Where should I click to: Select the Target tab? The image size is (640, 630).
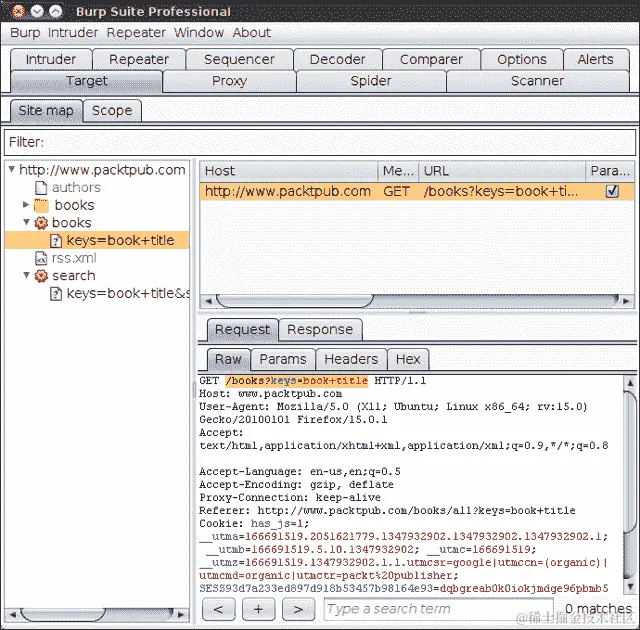(87, 81)
